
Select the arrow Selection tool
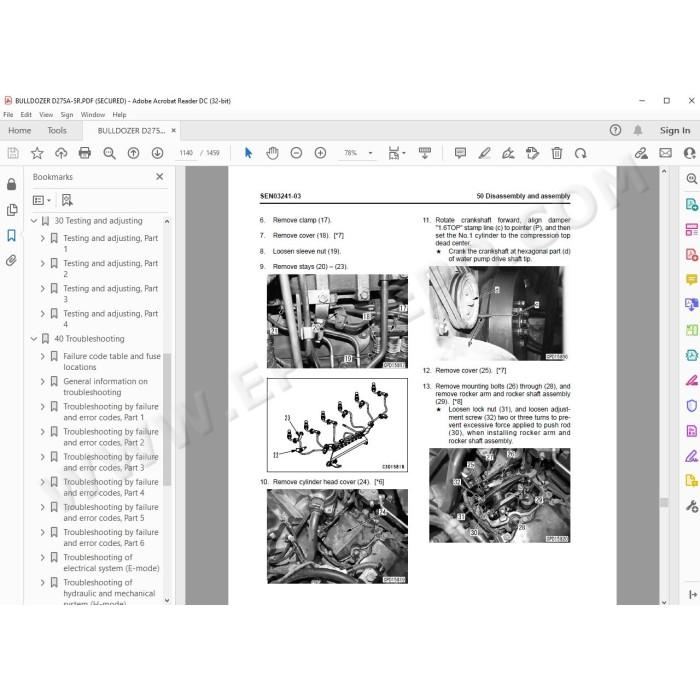click(248, 153)
